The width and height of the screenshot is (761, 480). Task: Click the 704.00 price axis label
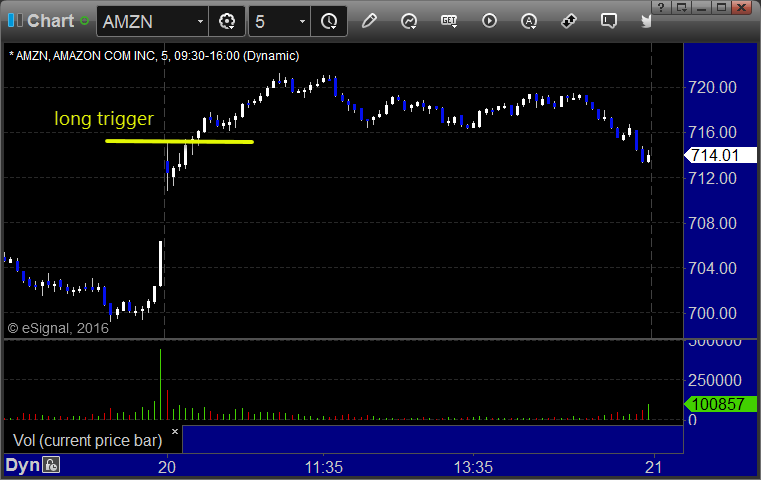pos(712,268)
